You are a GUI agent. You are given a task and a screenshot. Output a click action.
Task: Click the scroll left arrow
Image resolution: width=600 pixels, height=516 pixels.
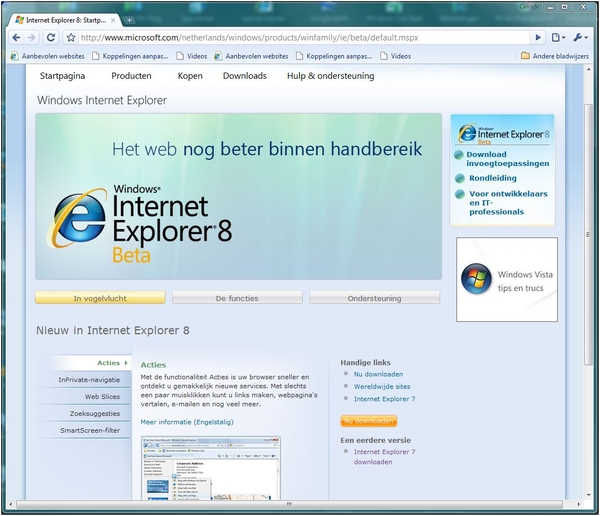(11, 504)
